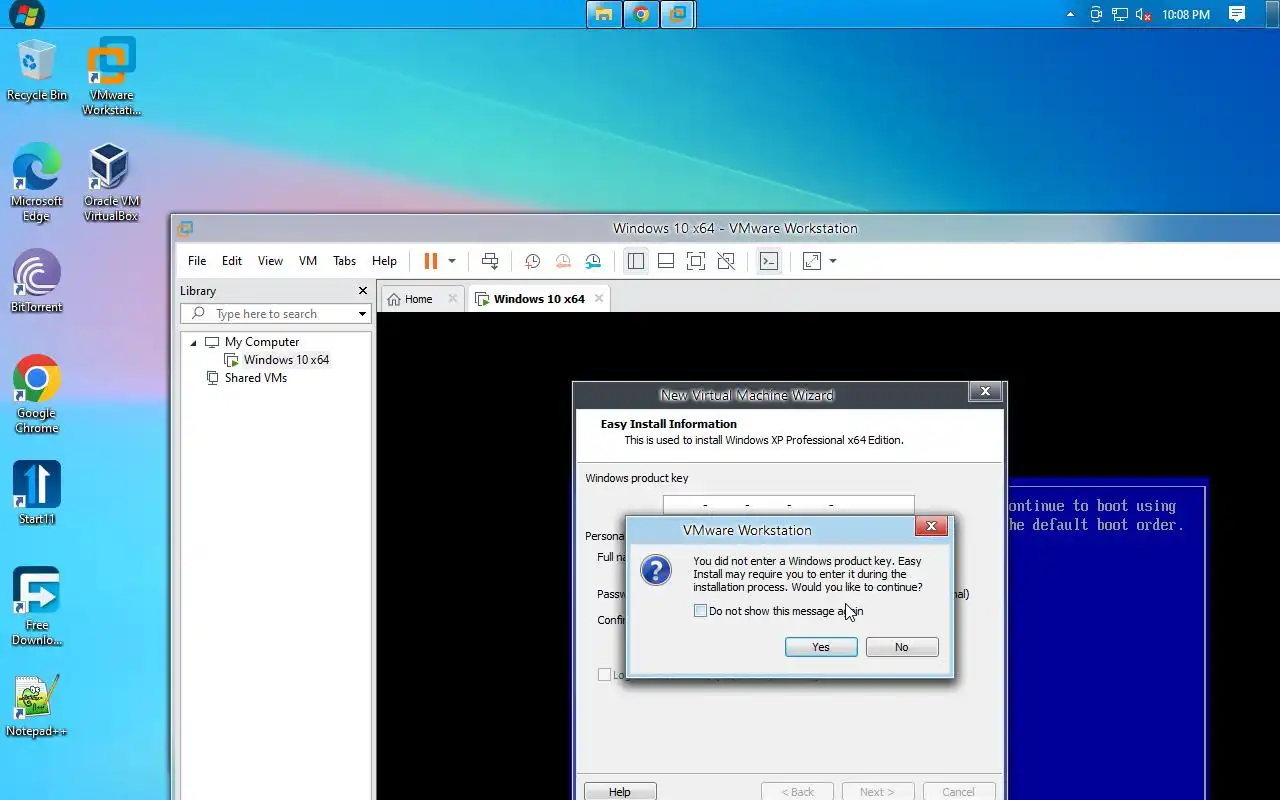Select the Notepad++ desktop icon
This screenshot has height=800, width=1280.
coord(37,706)
